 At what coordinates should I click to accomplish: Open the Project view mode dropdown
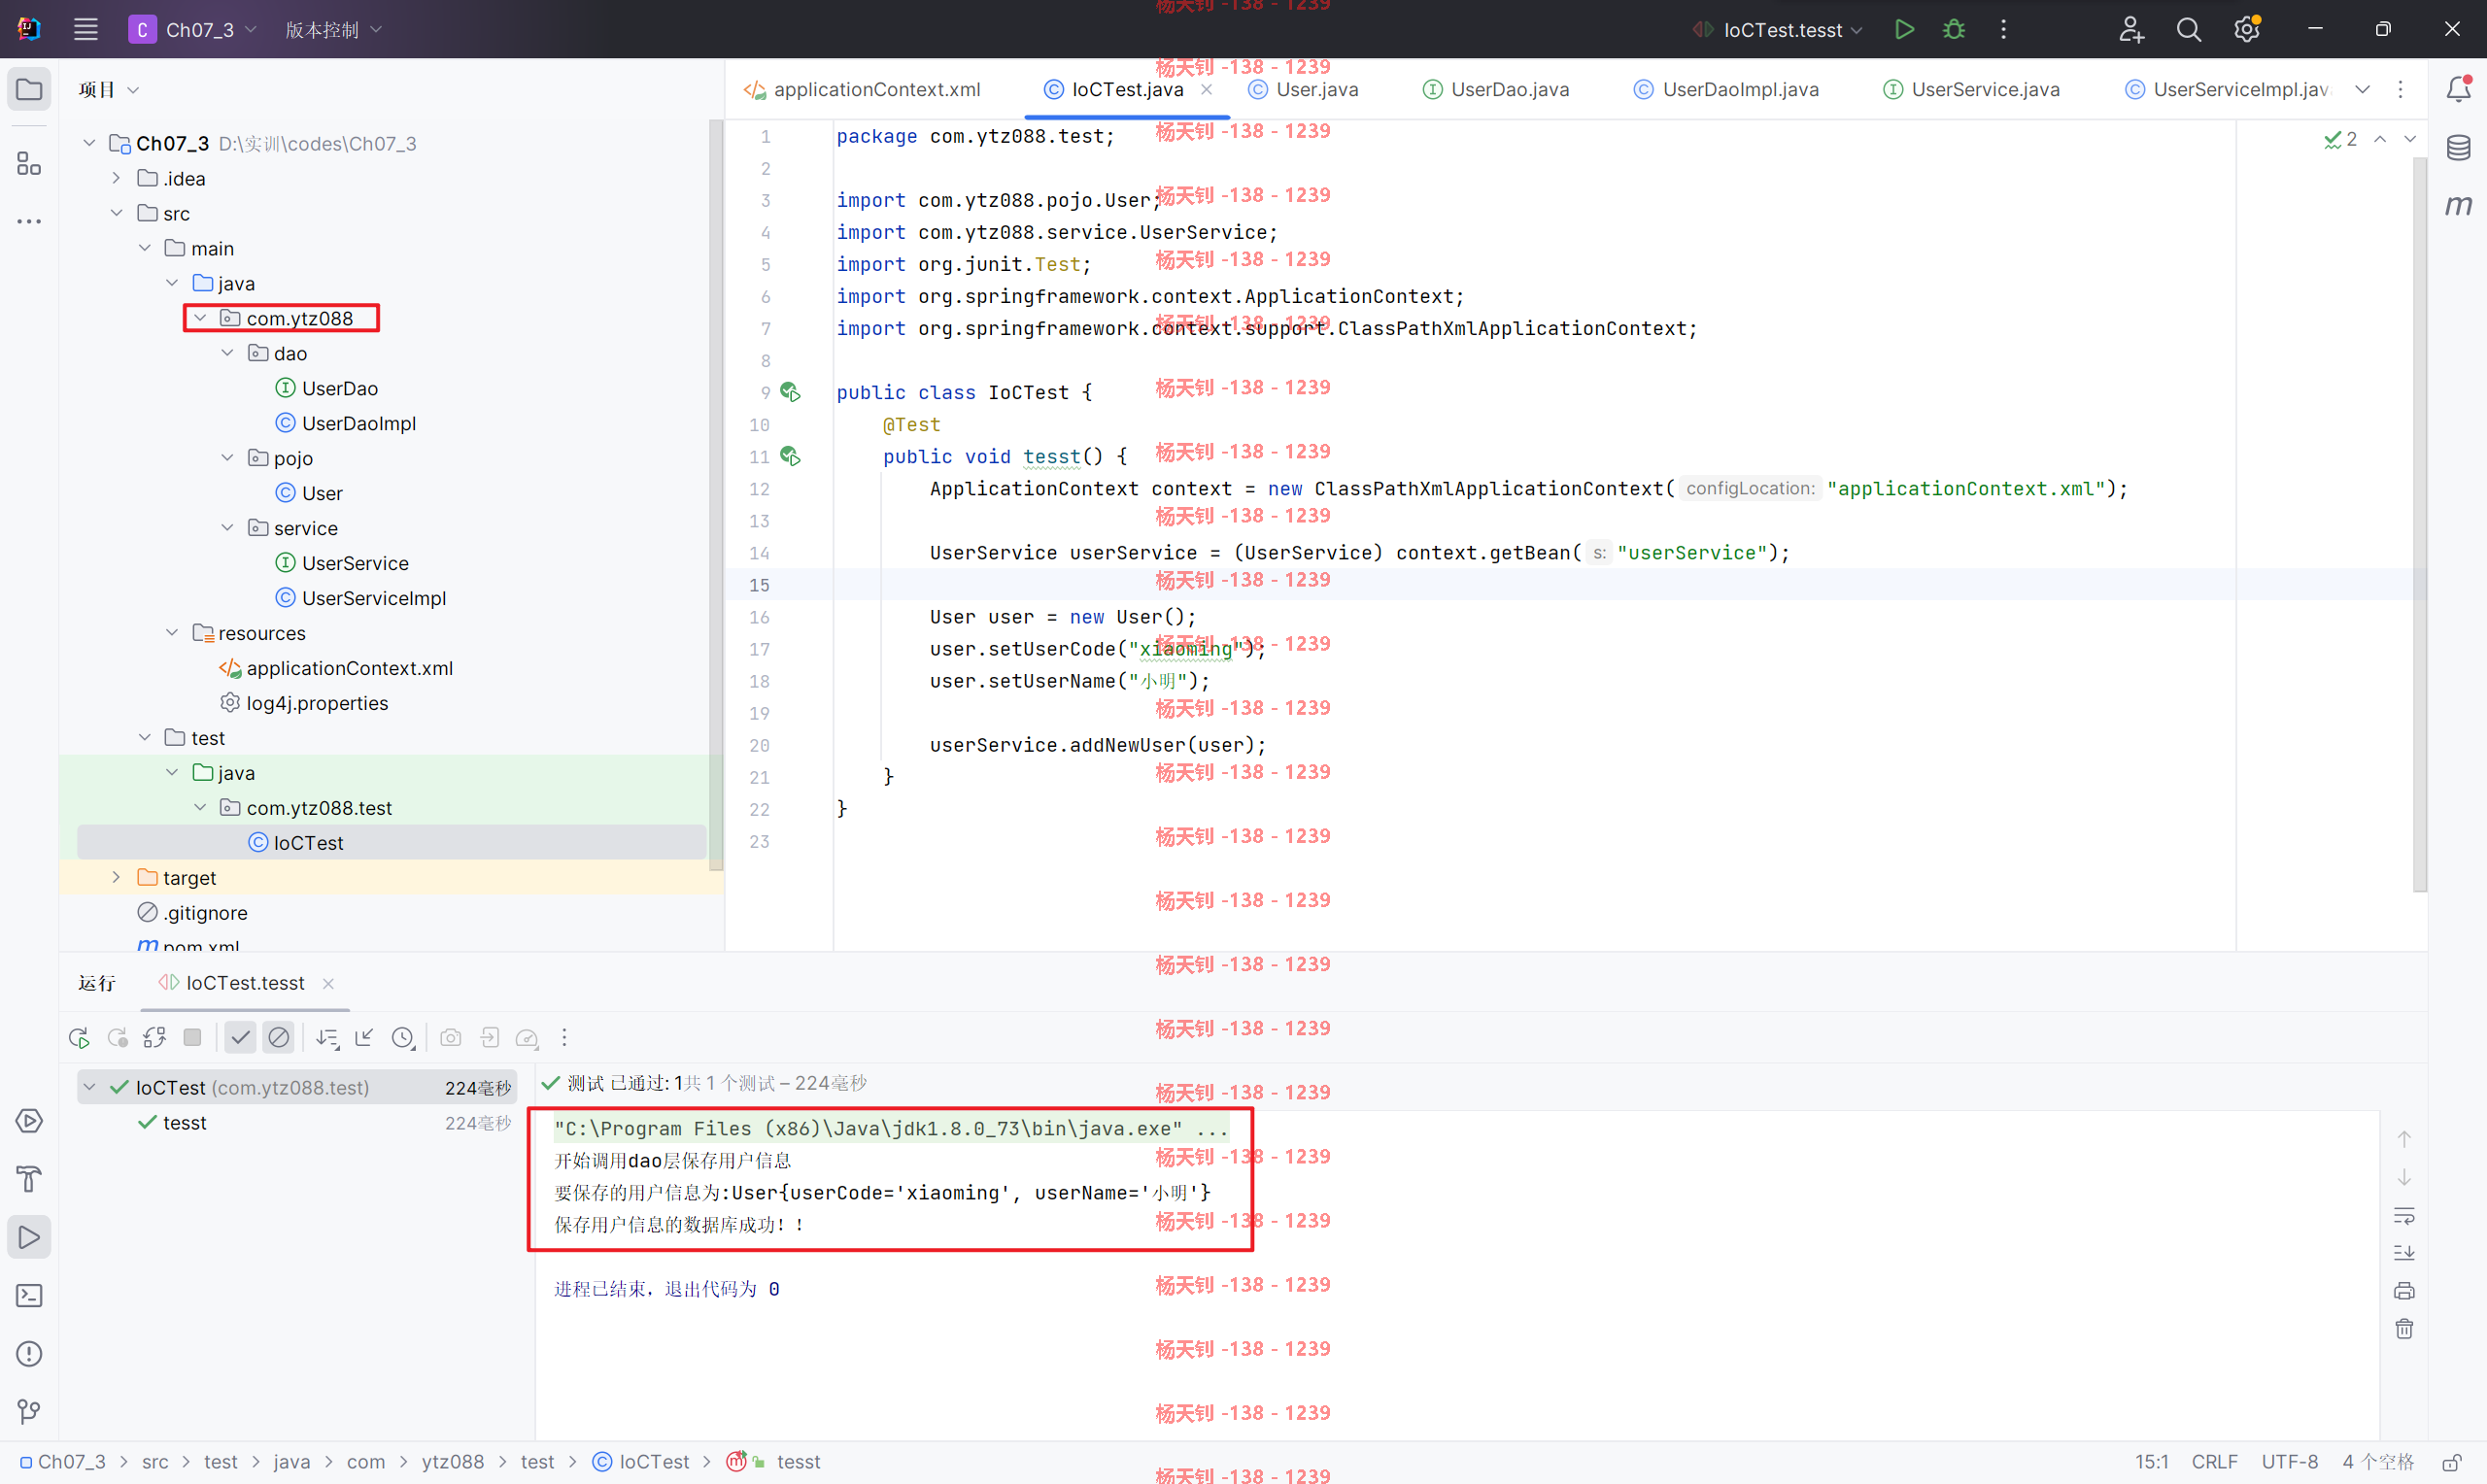(109, 90)
